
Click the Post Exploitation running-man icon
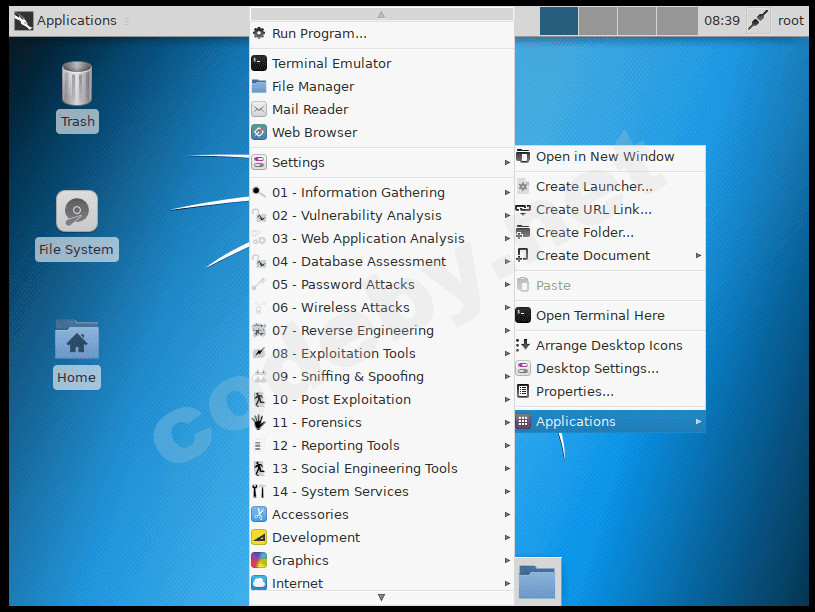click(x=259, y=399)
